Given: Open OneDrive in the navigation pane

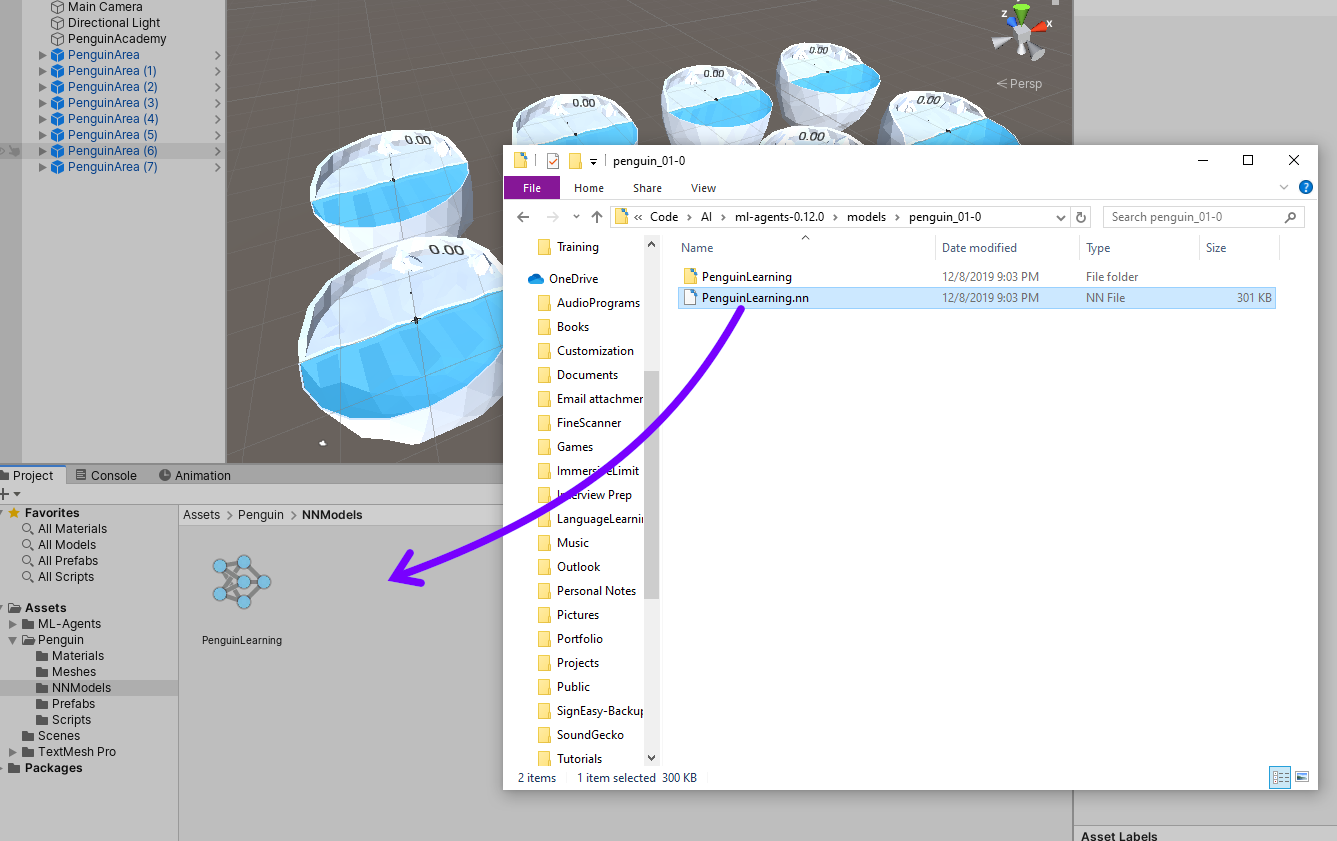Looking at the screenshot, I should pyautogui.click(x=573, y=279).
